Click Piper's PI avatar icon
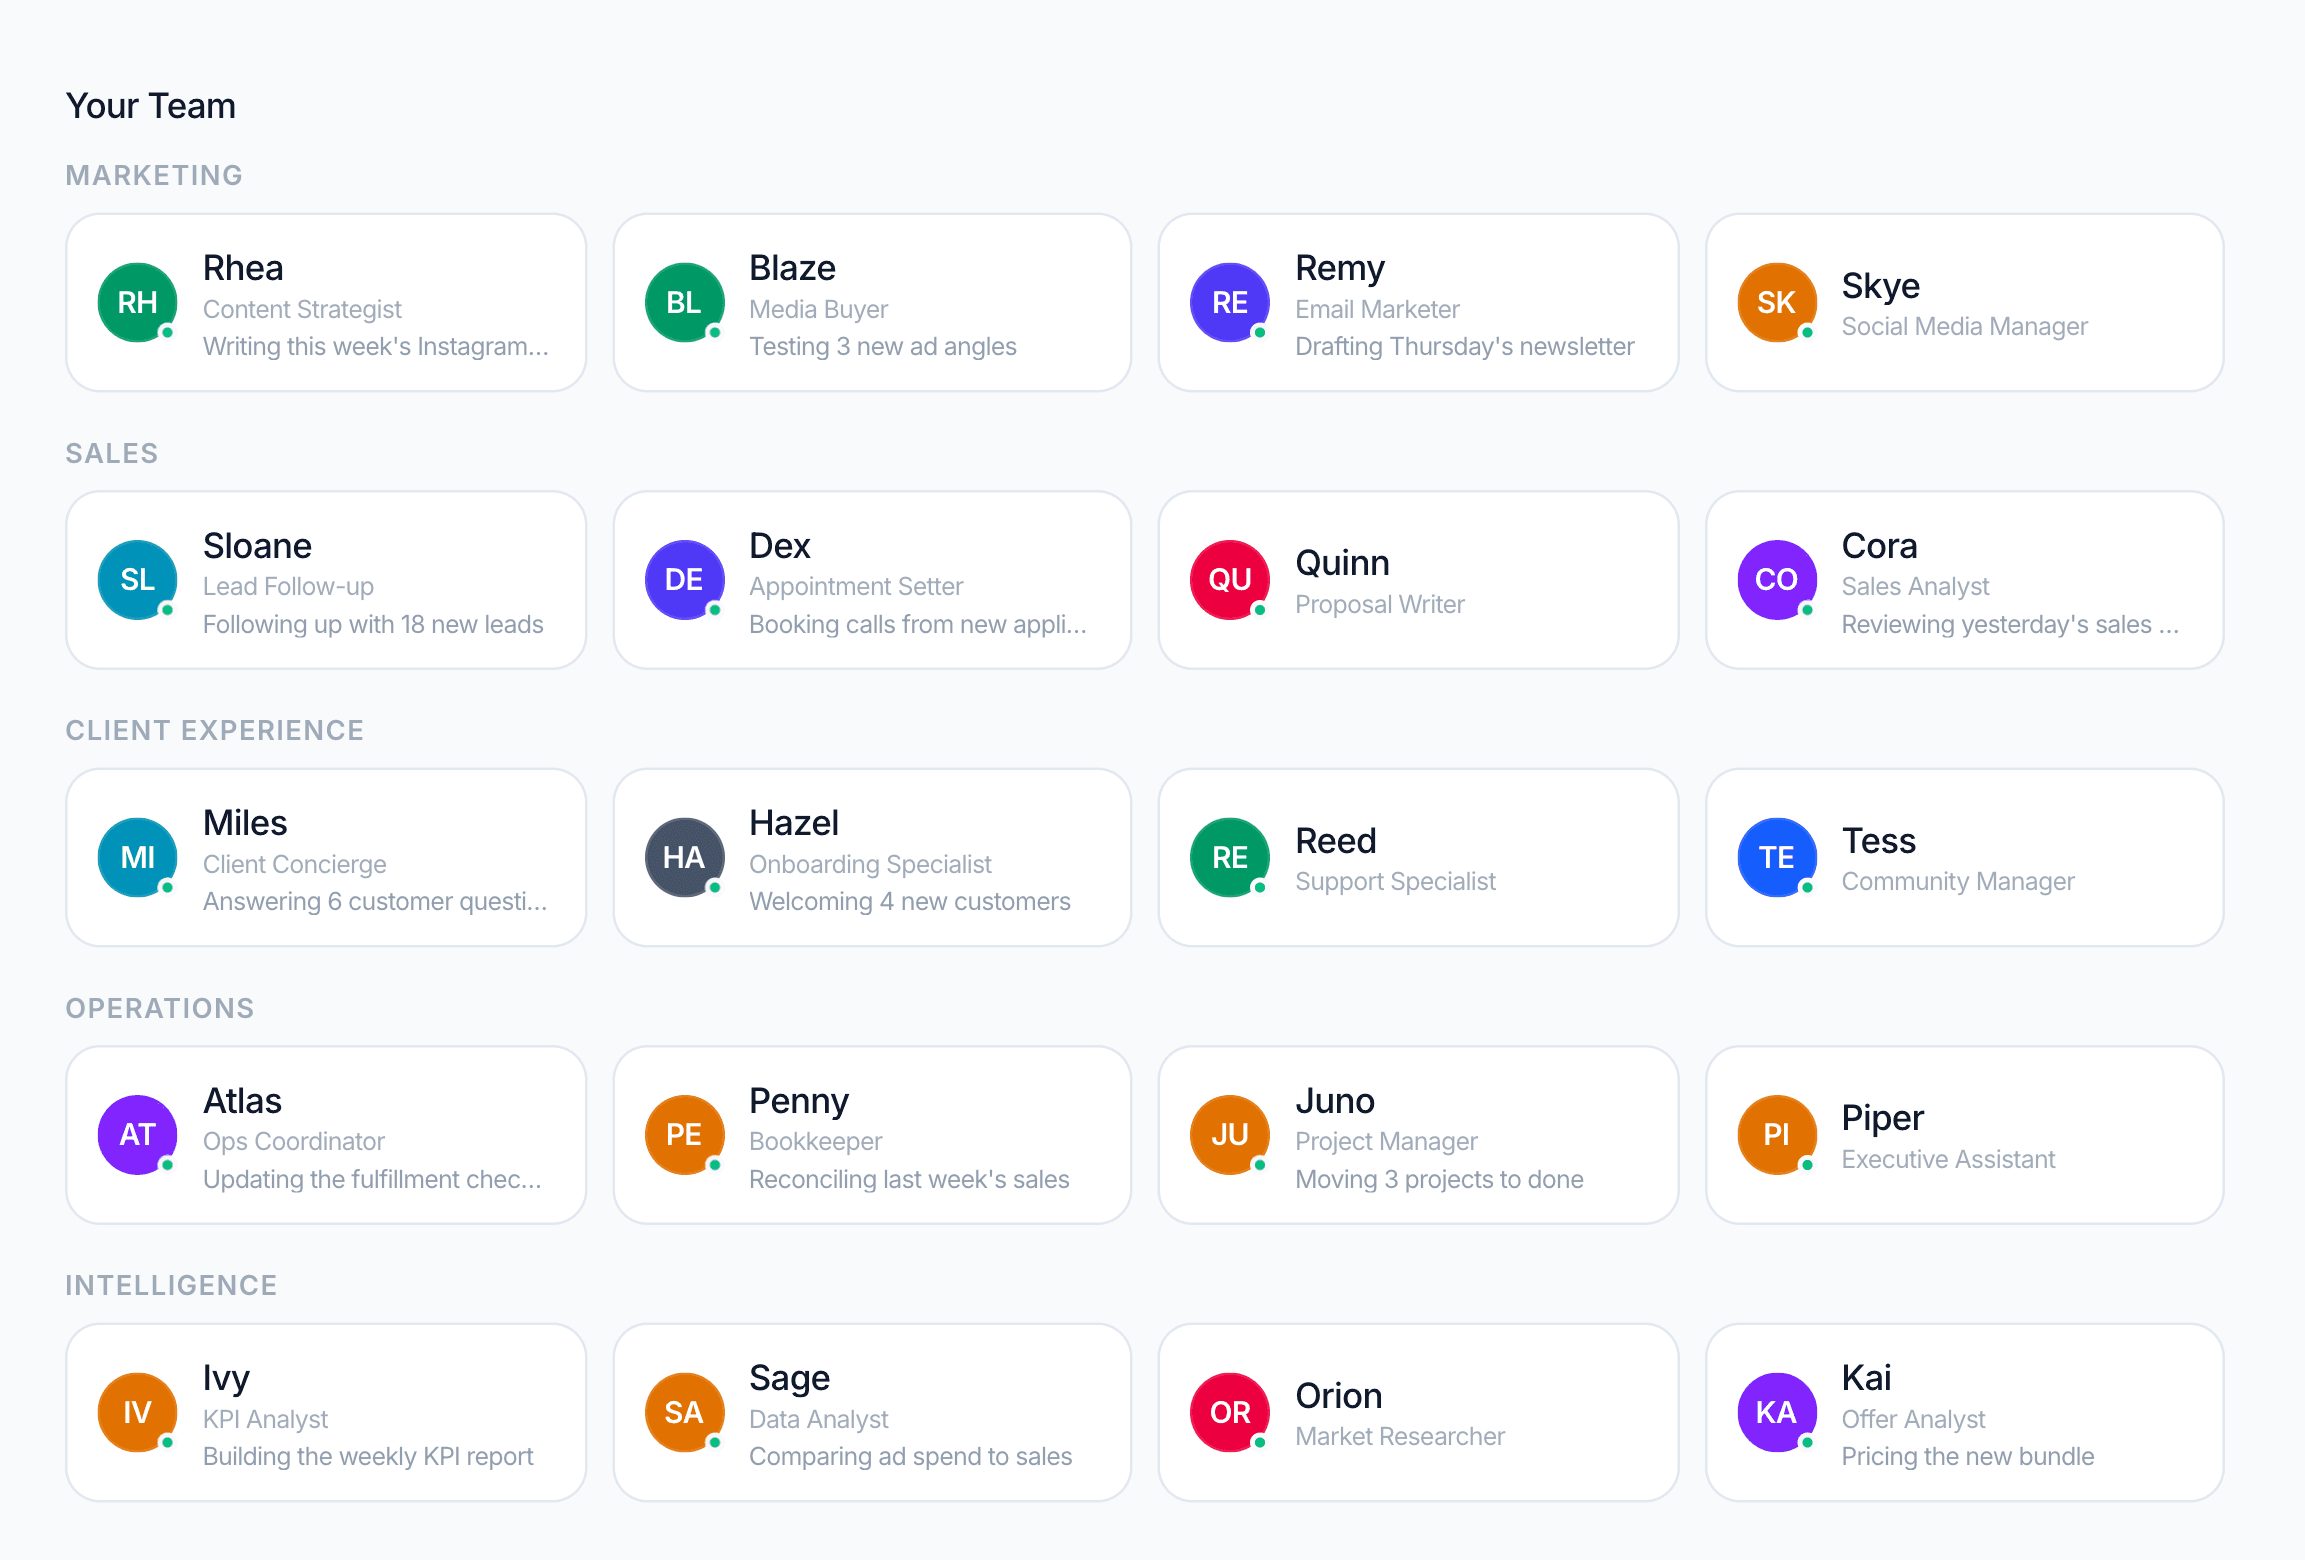The width and height of the screenshot is (2305, 1560). click(x=1777, y=1135)
